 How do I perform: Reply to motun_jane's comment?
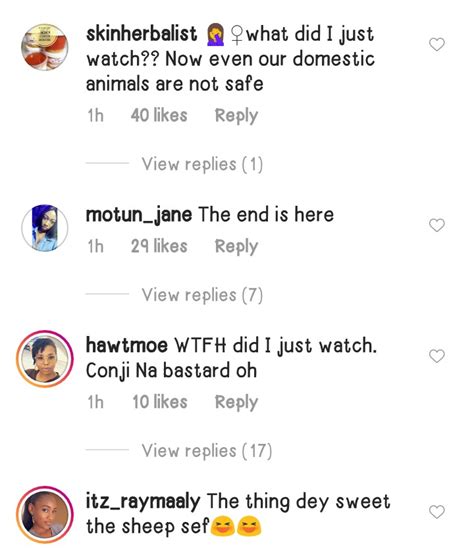click(x=236, y=246)
